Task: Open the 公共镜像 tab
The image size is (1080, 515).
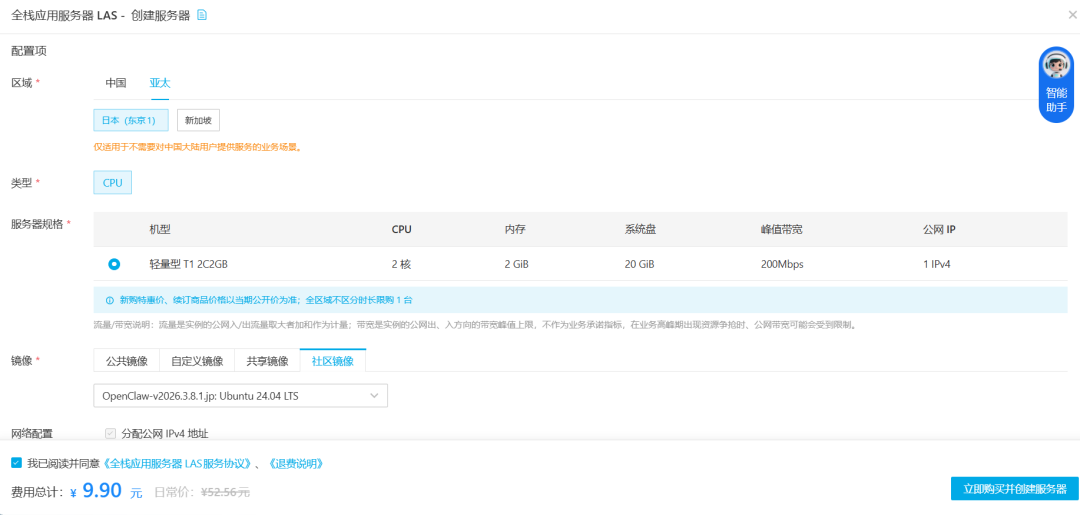Action: (x=127, y=360)
